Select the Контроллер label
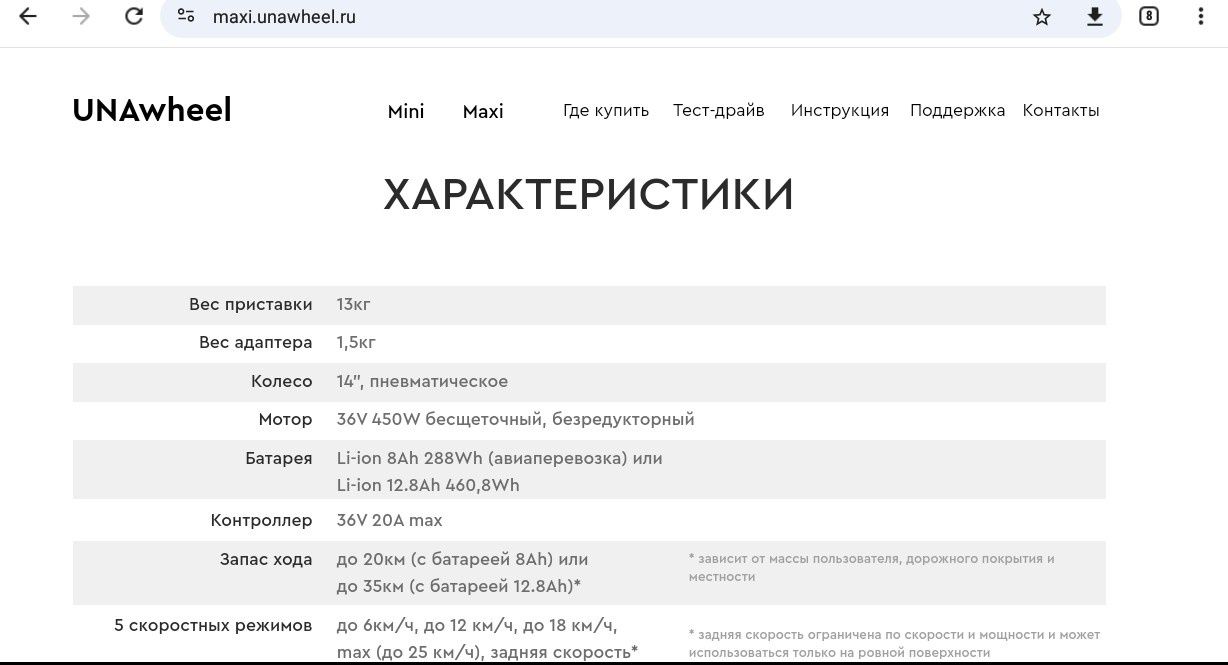Viewport: 1228px width, 665px height. (x=262, y=521)
